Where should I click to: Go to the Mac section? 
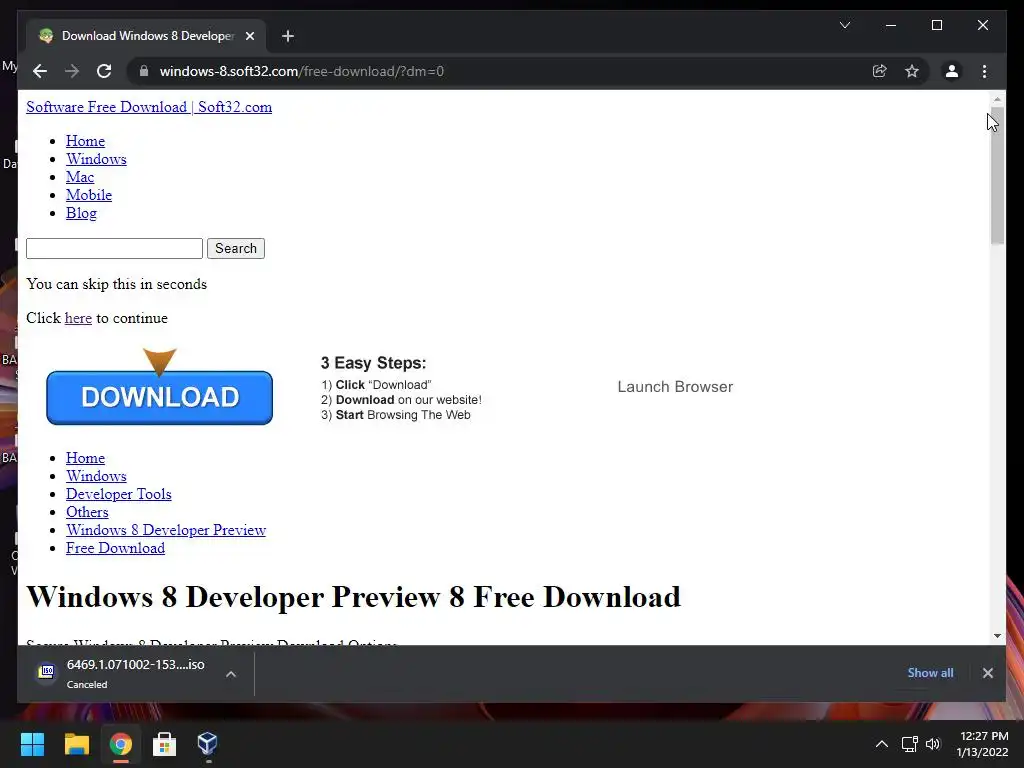(80, 177)
